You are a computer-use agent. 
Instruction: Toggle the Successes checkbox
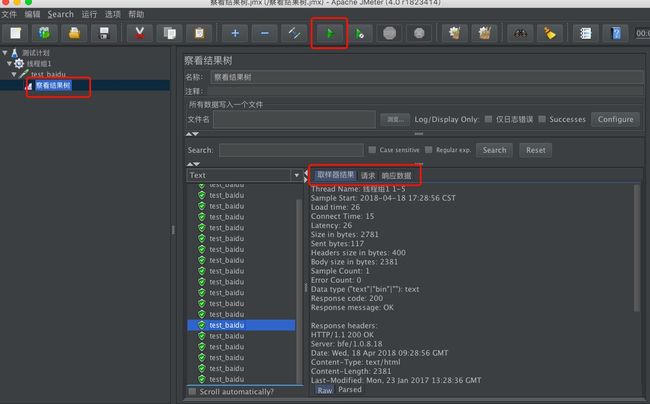pos(542,119)
